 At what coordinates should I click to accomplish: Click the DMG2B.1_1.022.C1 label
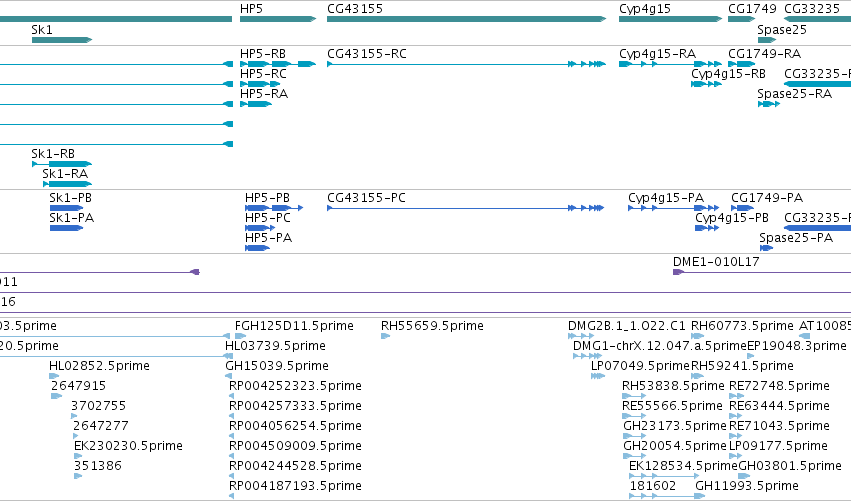pos(627,326)
